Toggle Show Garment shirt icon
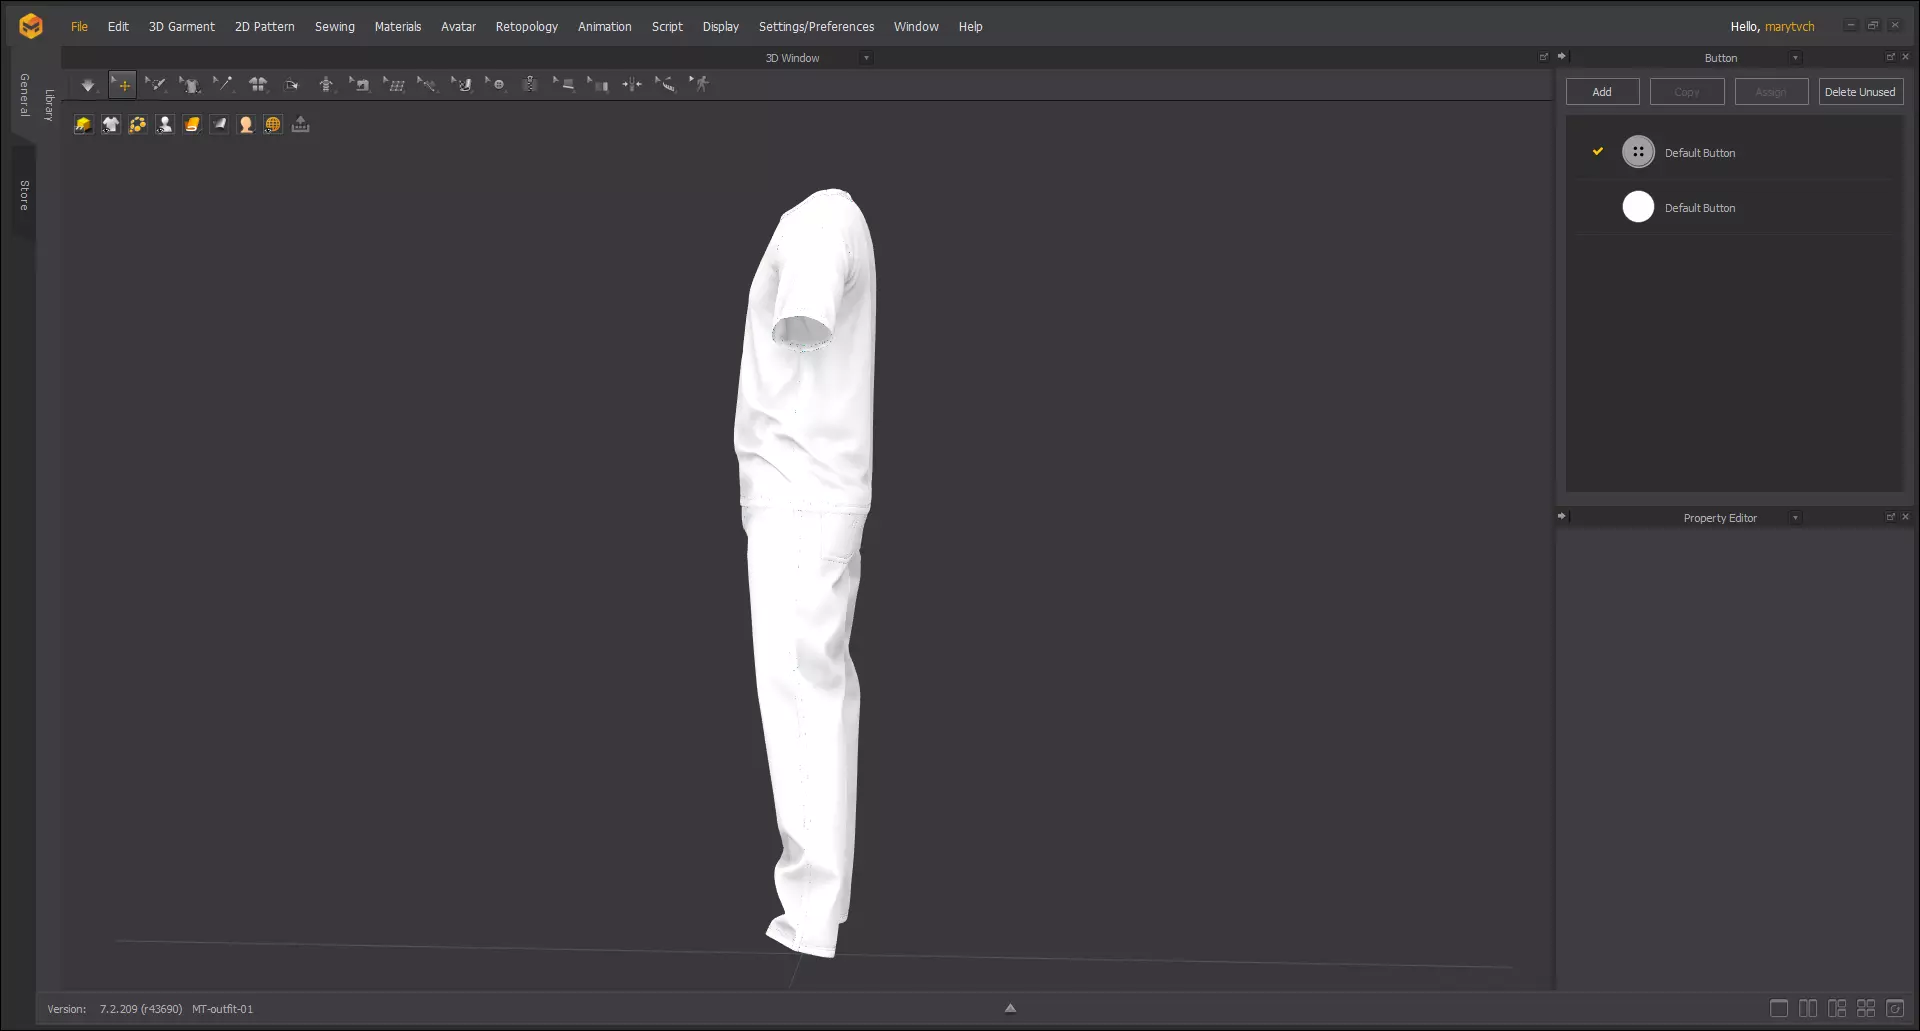 (x=111, y=124)
